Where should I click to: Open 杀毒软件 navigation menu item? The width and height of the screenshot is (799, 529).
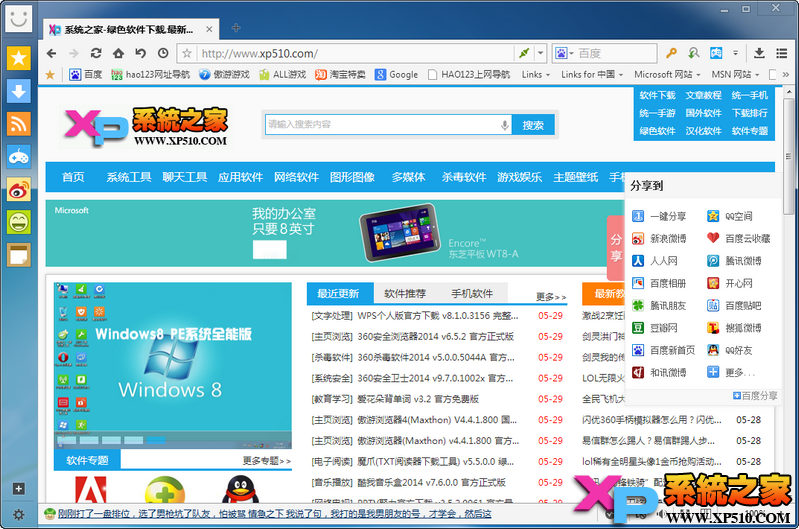coord(464,177)
